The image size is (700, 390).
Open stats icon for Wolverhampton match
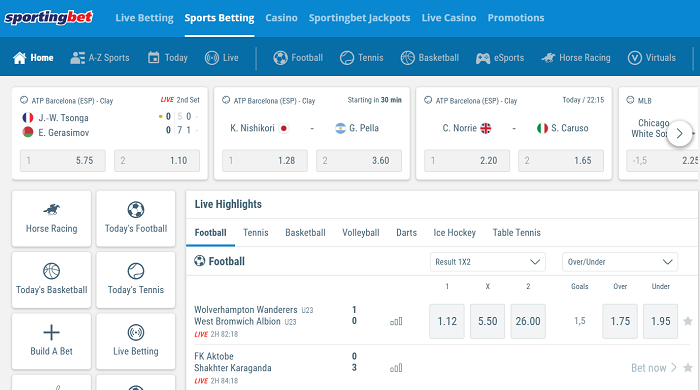(x=396, y=321)
